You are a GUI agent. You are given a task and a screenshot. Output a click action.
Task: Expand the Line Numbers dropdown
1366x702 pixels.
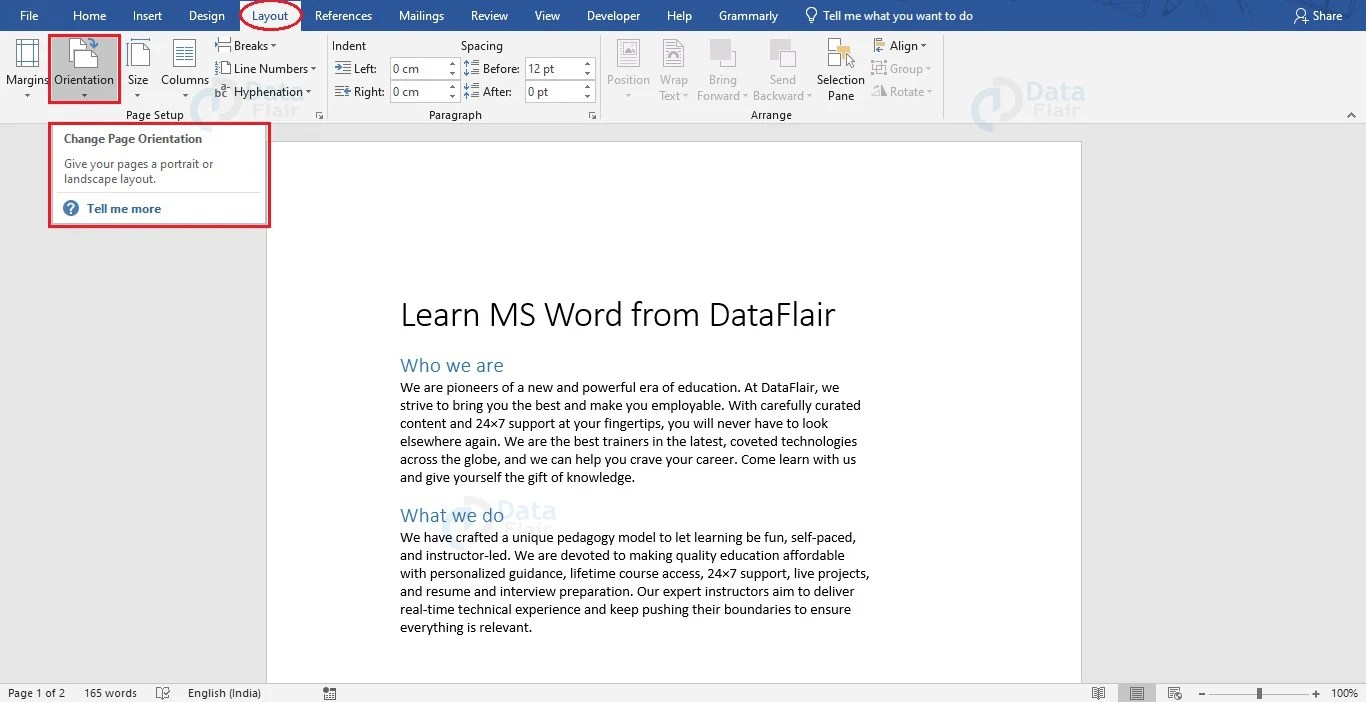[267, 68]
